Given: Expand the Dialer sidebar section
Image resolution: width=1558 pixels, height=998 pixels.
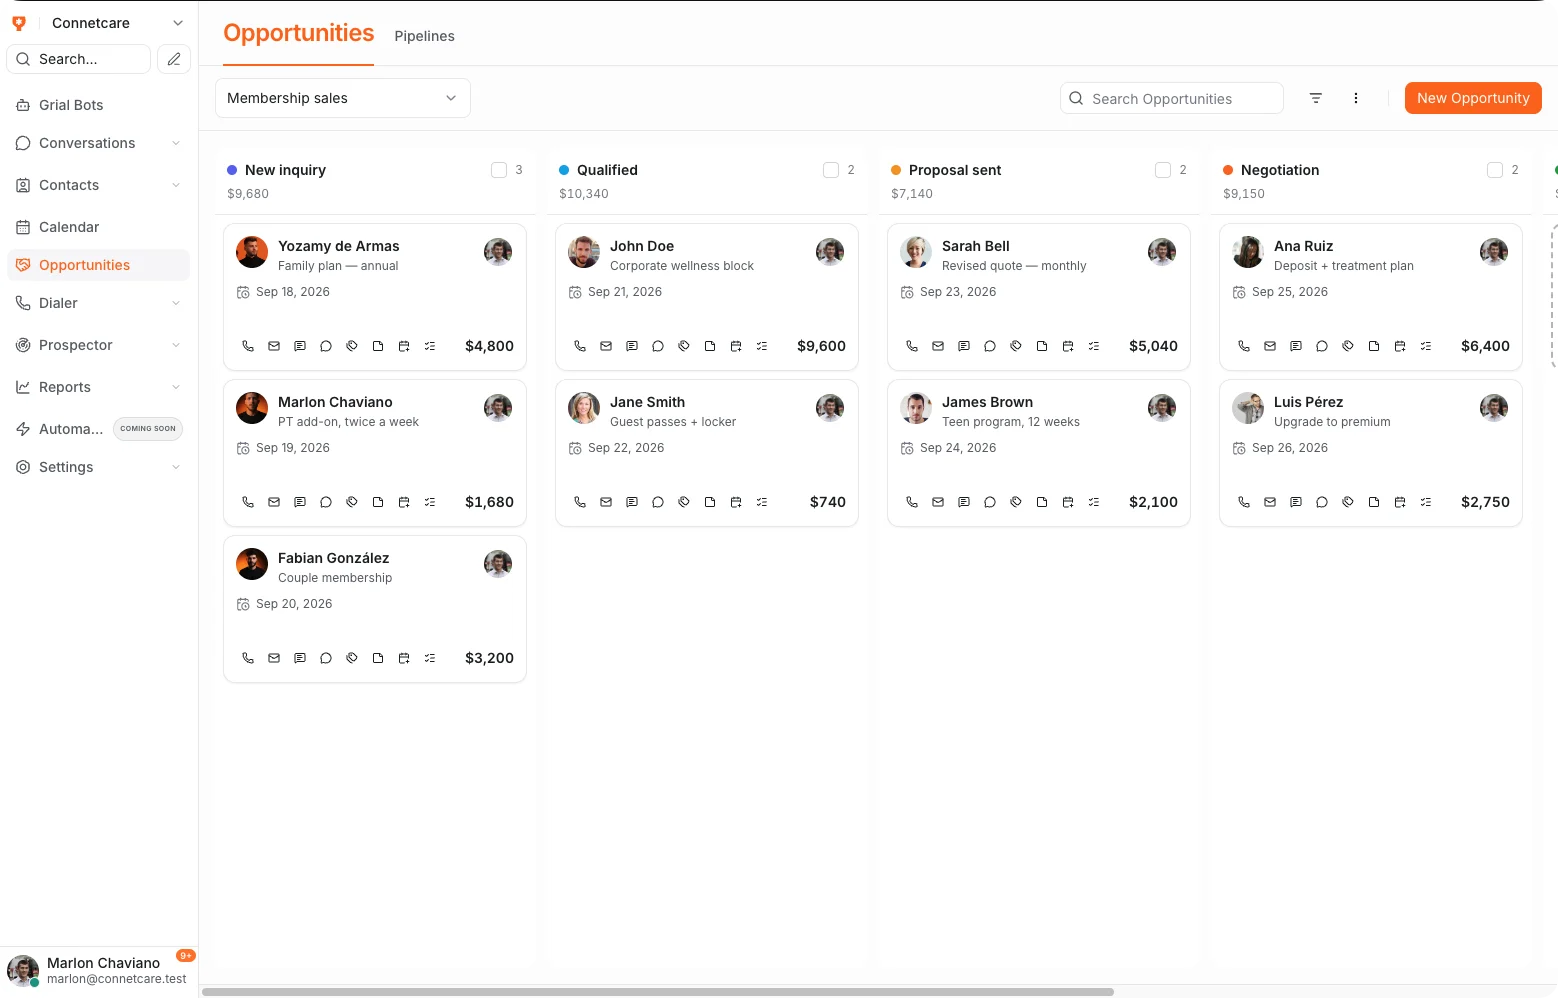Looking at the screenshot, I should point(176,303).
